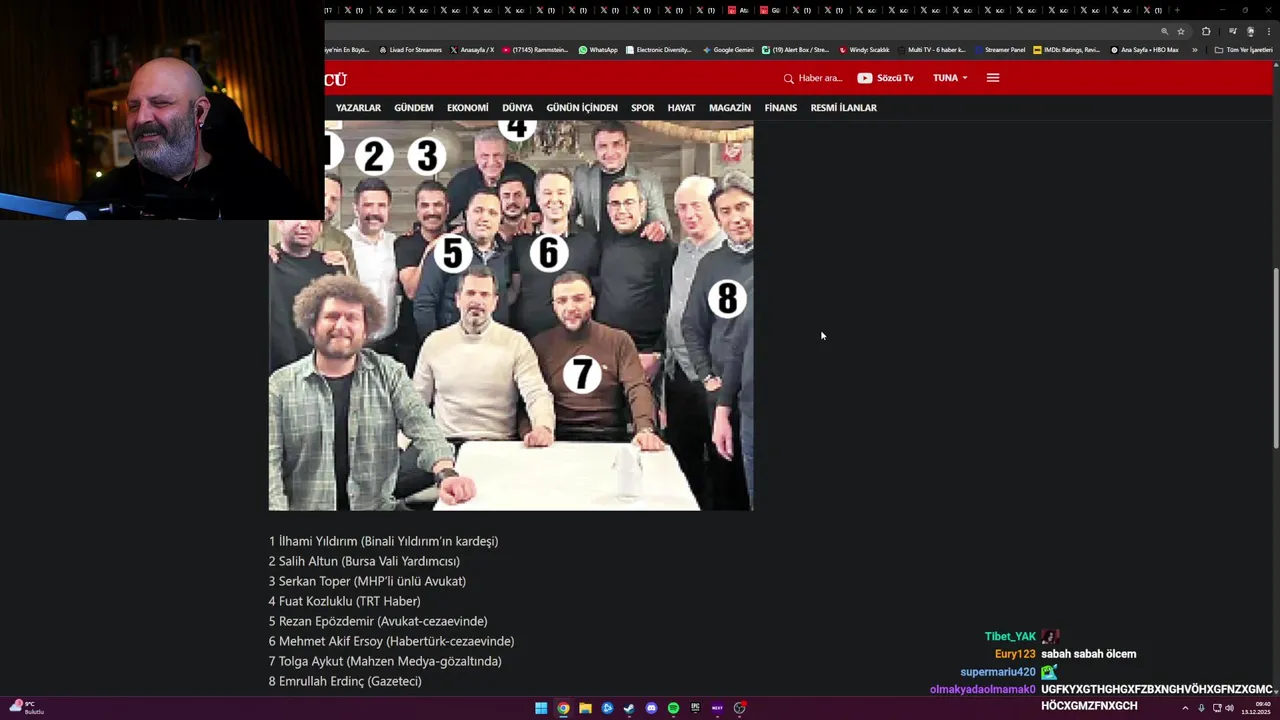
Task: Click caption line '1 İlhami Yıldırım'
Action: tap(383, 541)
